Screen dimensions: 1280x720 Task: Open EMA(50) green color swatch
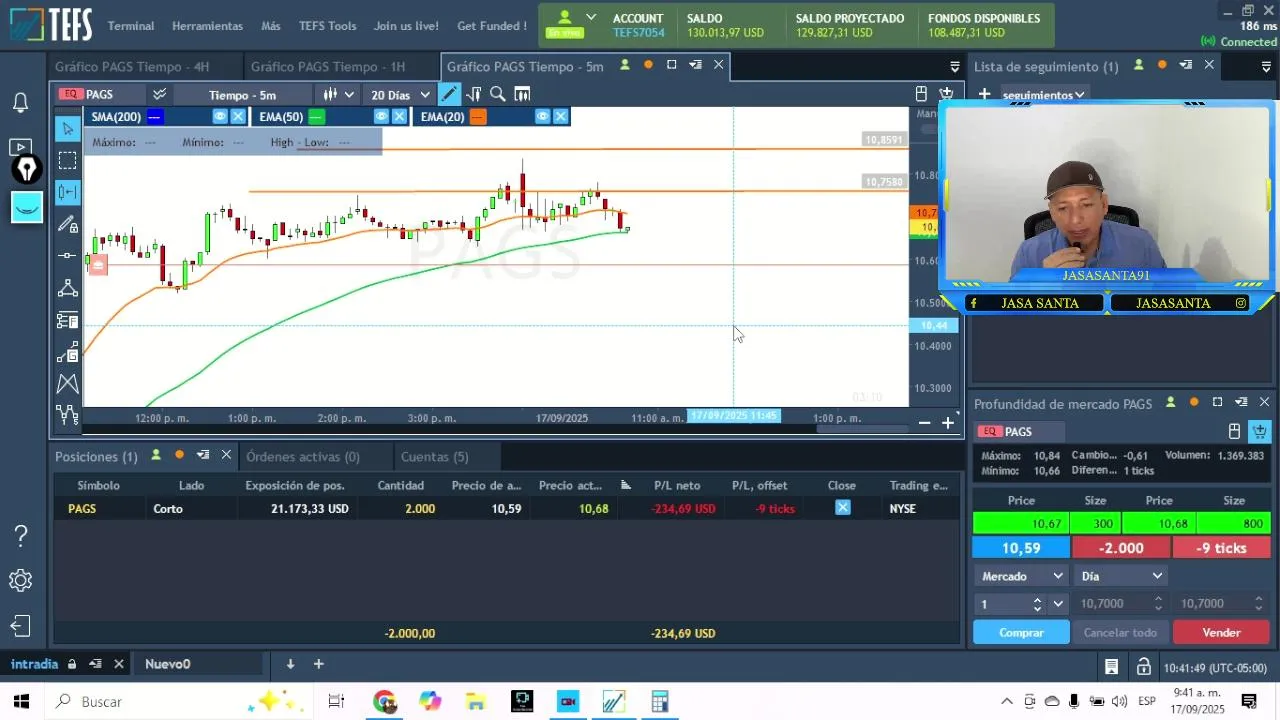click(316, 117)
